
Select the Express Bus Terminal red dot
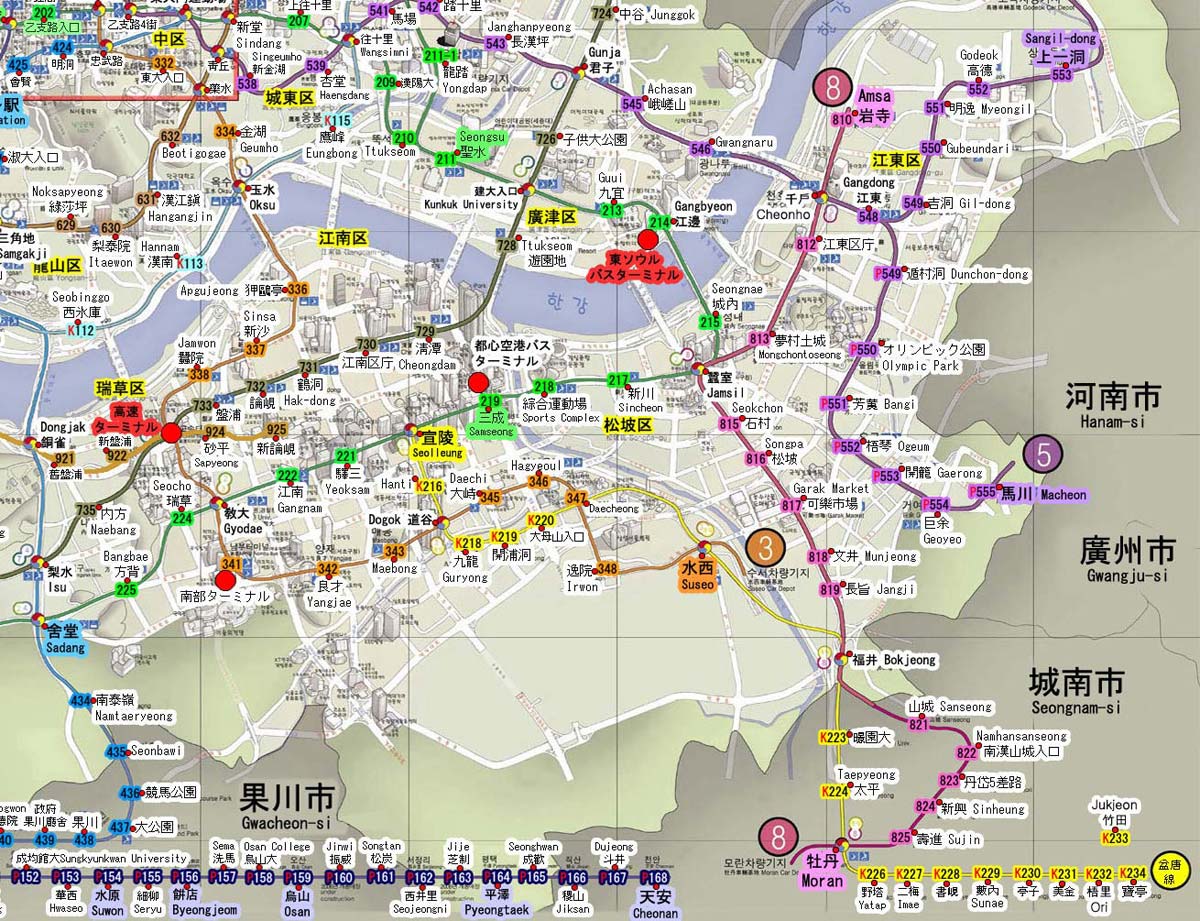[x=171, y=433]
